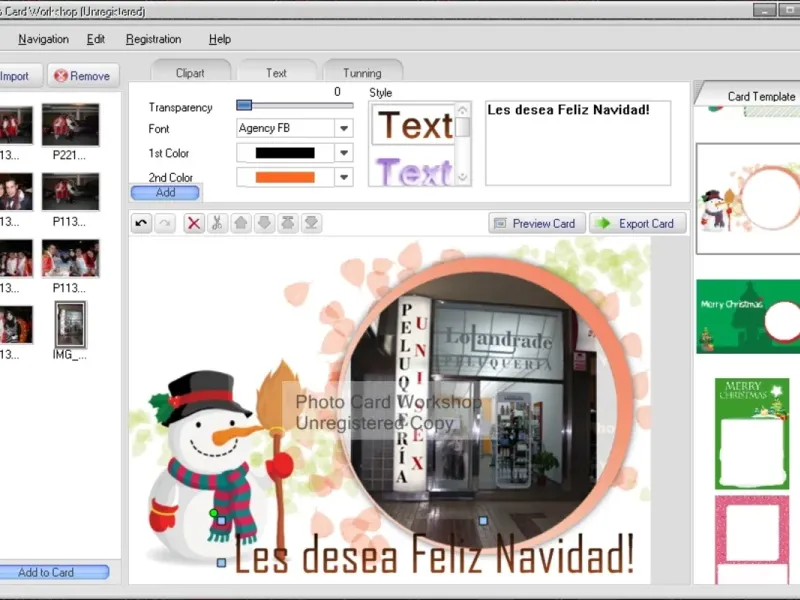Click the 'Les desea Feliz Navidad!' text on card

(x=435, y=555)
